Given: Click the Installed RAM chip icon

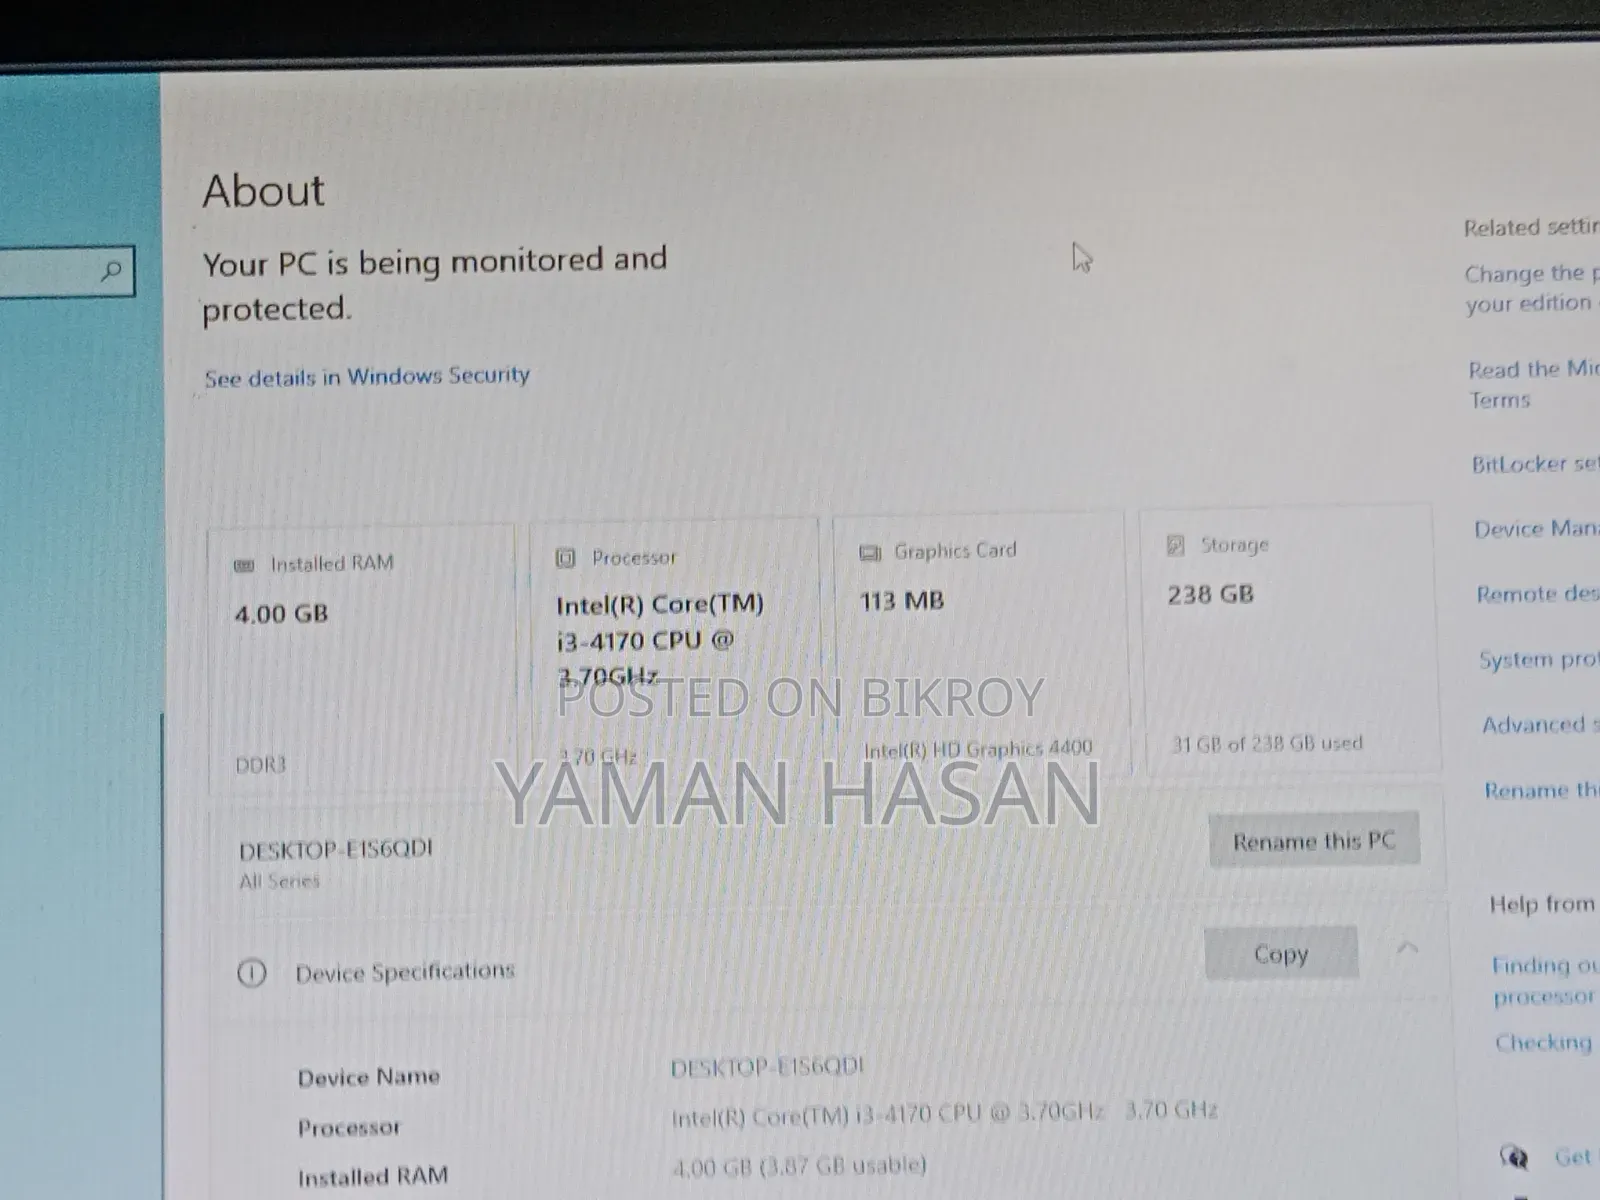Looking at the screenshot, I should click(244, 565).
